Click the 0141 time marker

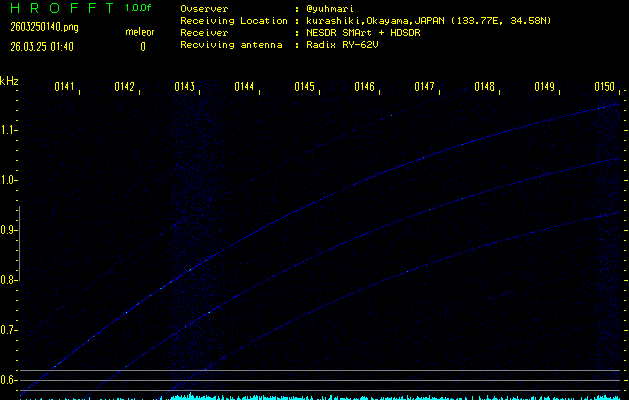pos(64,87)
